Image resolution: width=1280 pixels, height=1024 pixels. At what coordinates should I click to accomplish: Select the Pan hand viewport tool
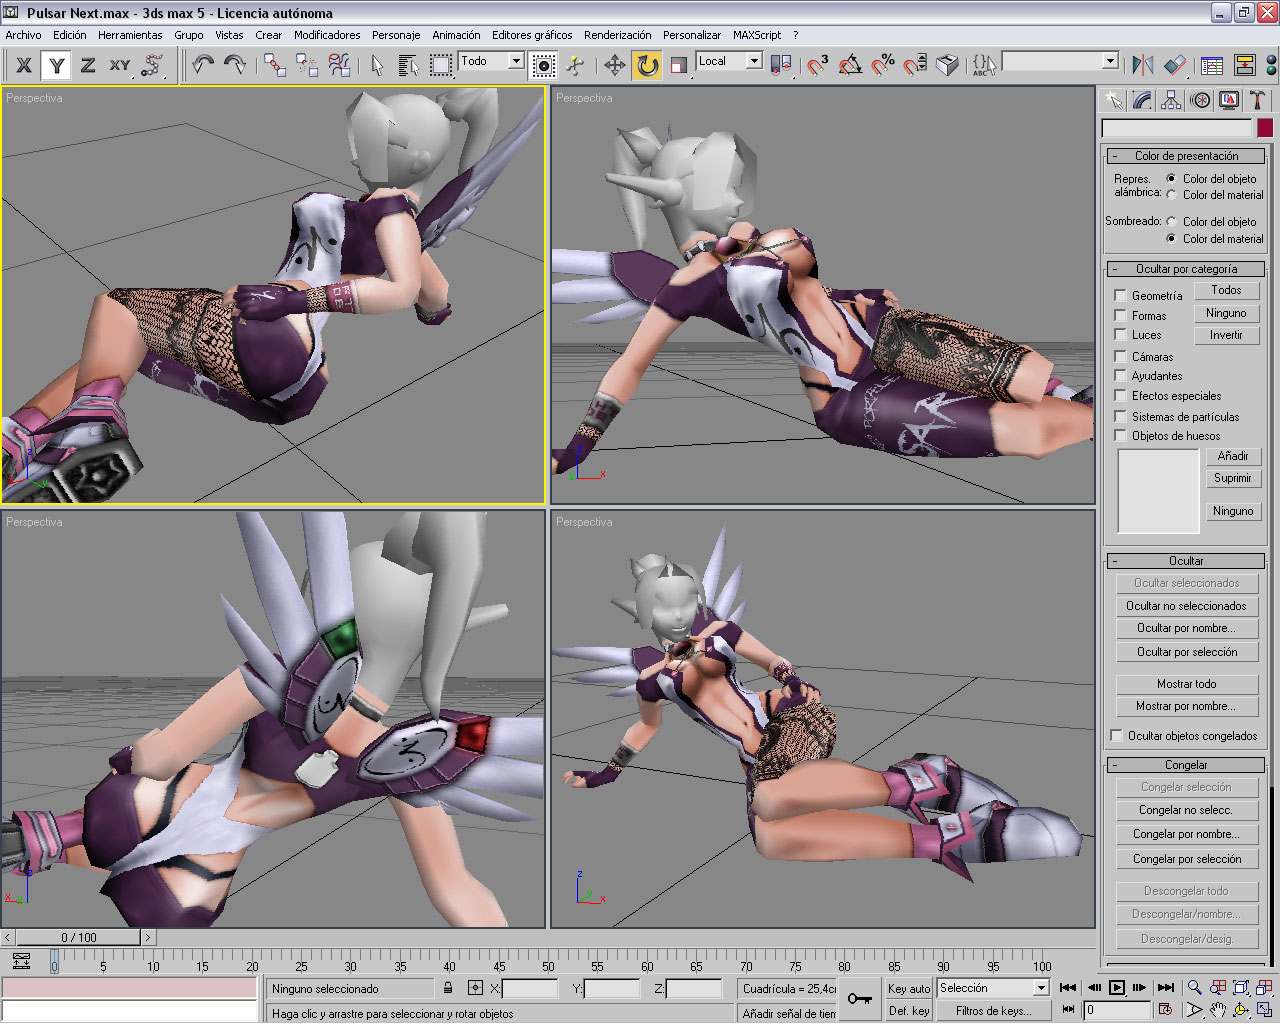(x=1217, y=1010)
